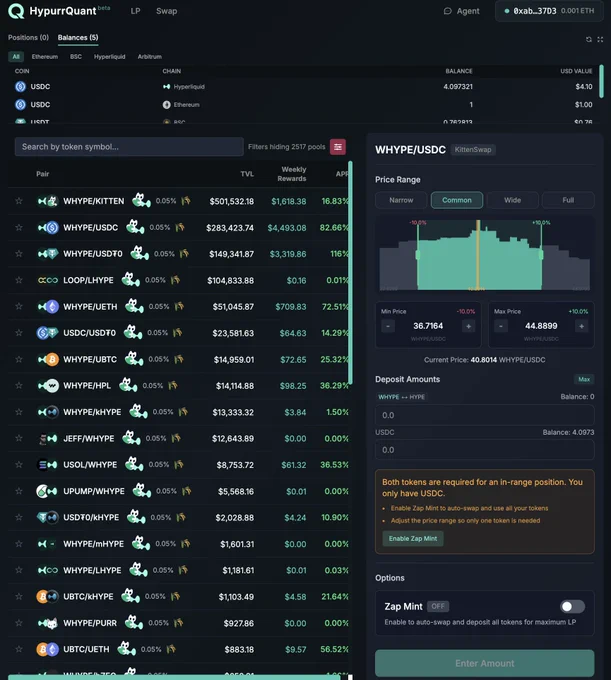Select the Common price range
Screen dimensions: 611x680
coord(457,200)
